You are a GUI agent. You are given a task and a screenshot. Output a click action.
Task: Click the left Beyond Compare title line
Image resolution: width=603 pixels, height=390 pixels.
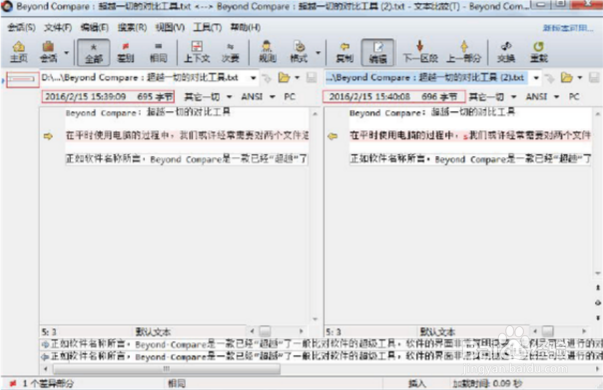click(148, 113)
